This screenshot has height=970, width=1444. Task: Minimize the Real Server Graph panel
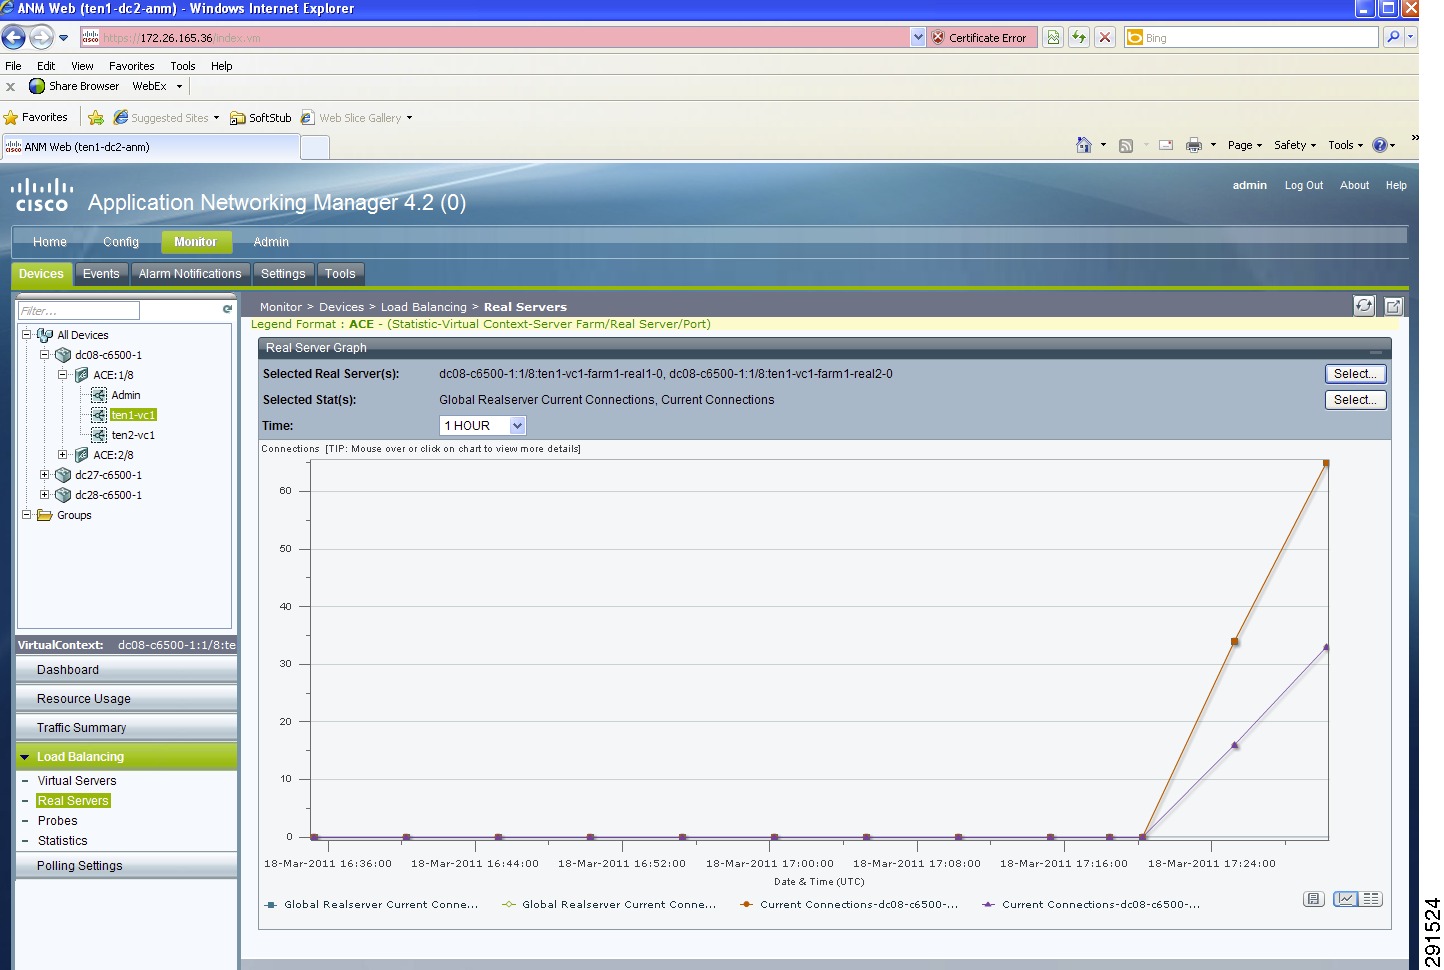1376,352
